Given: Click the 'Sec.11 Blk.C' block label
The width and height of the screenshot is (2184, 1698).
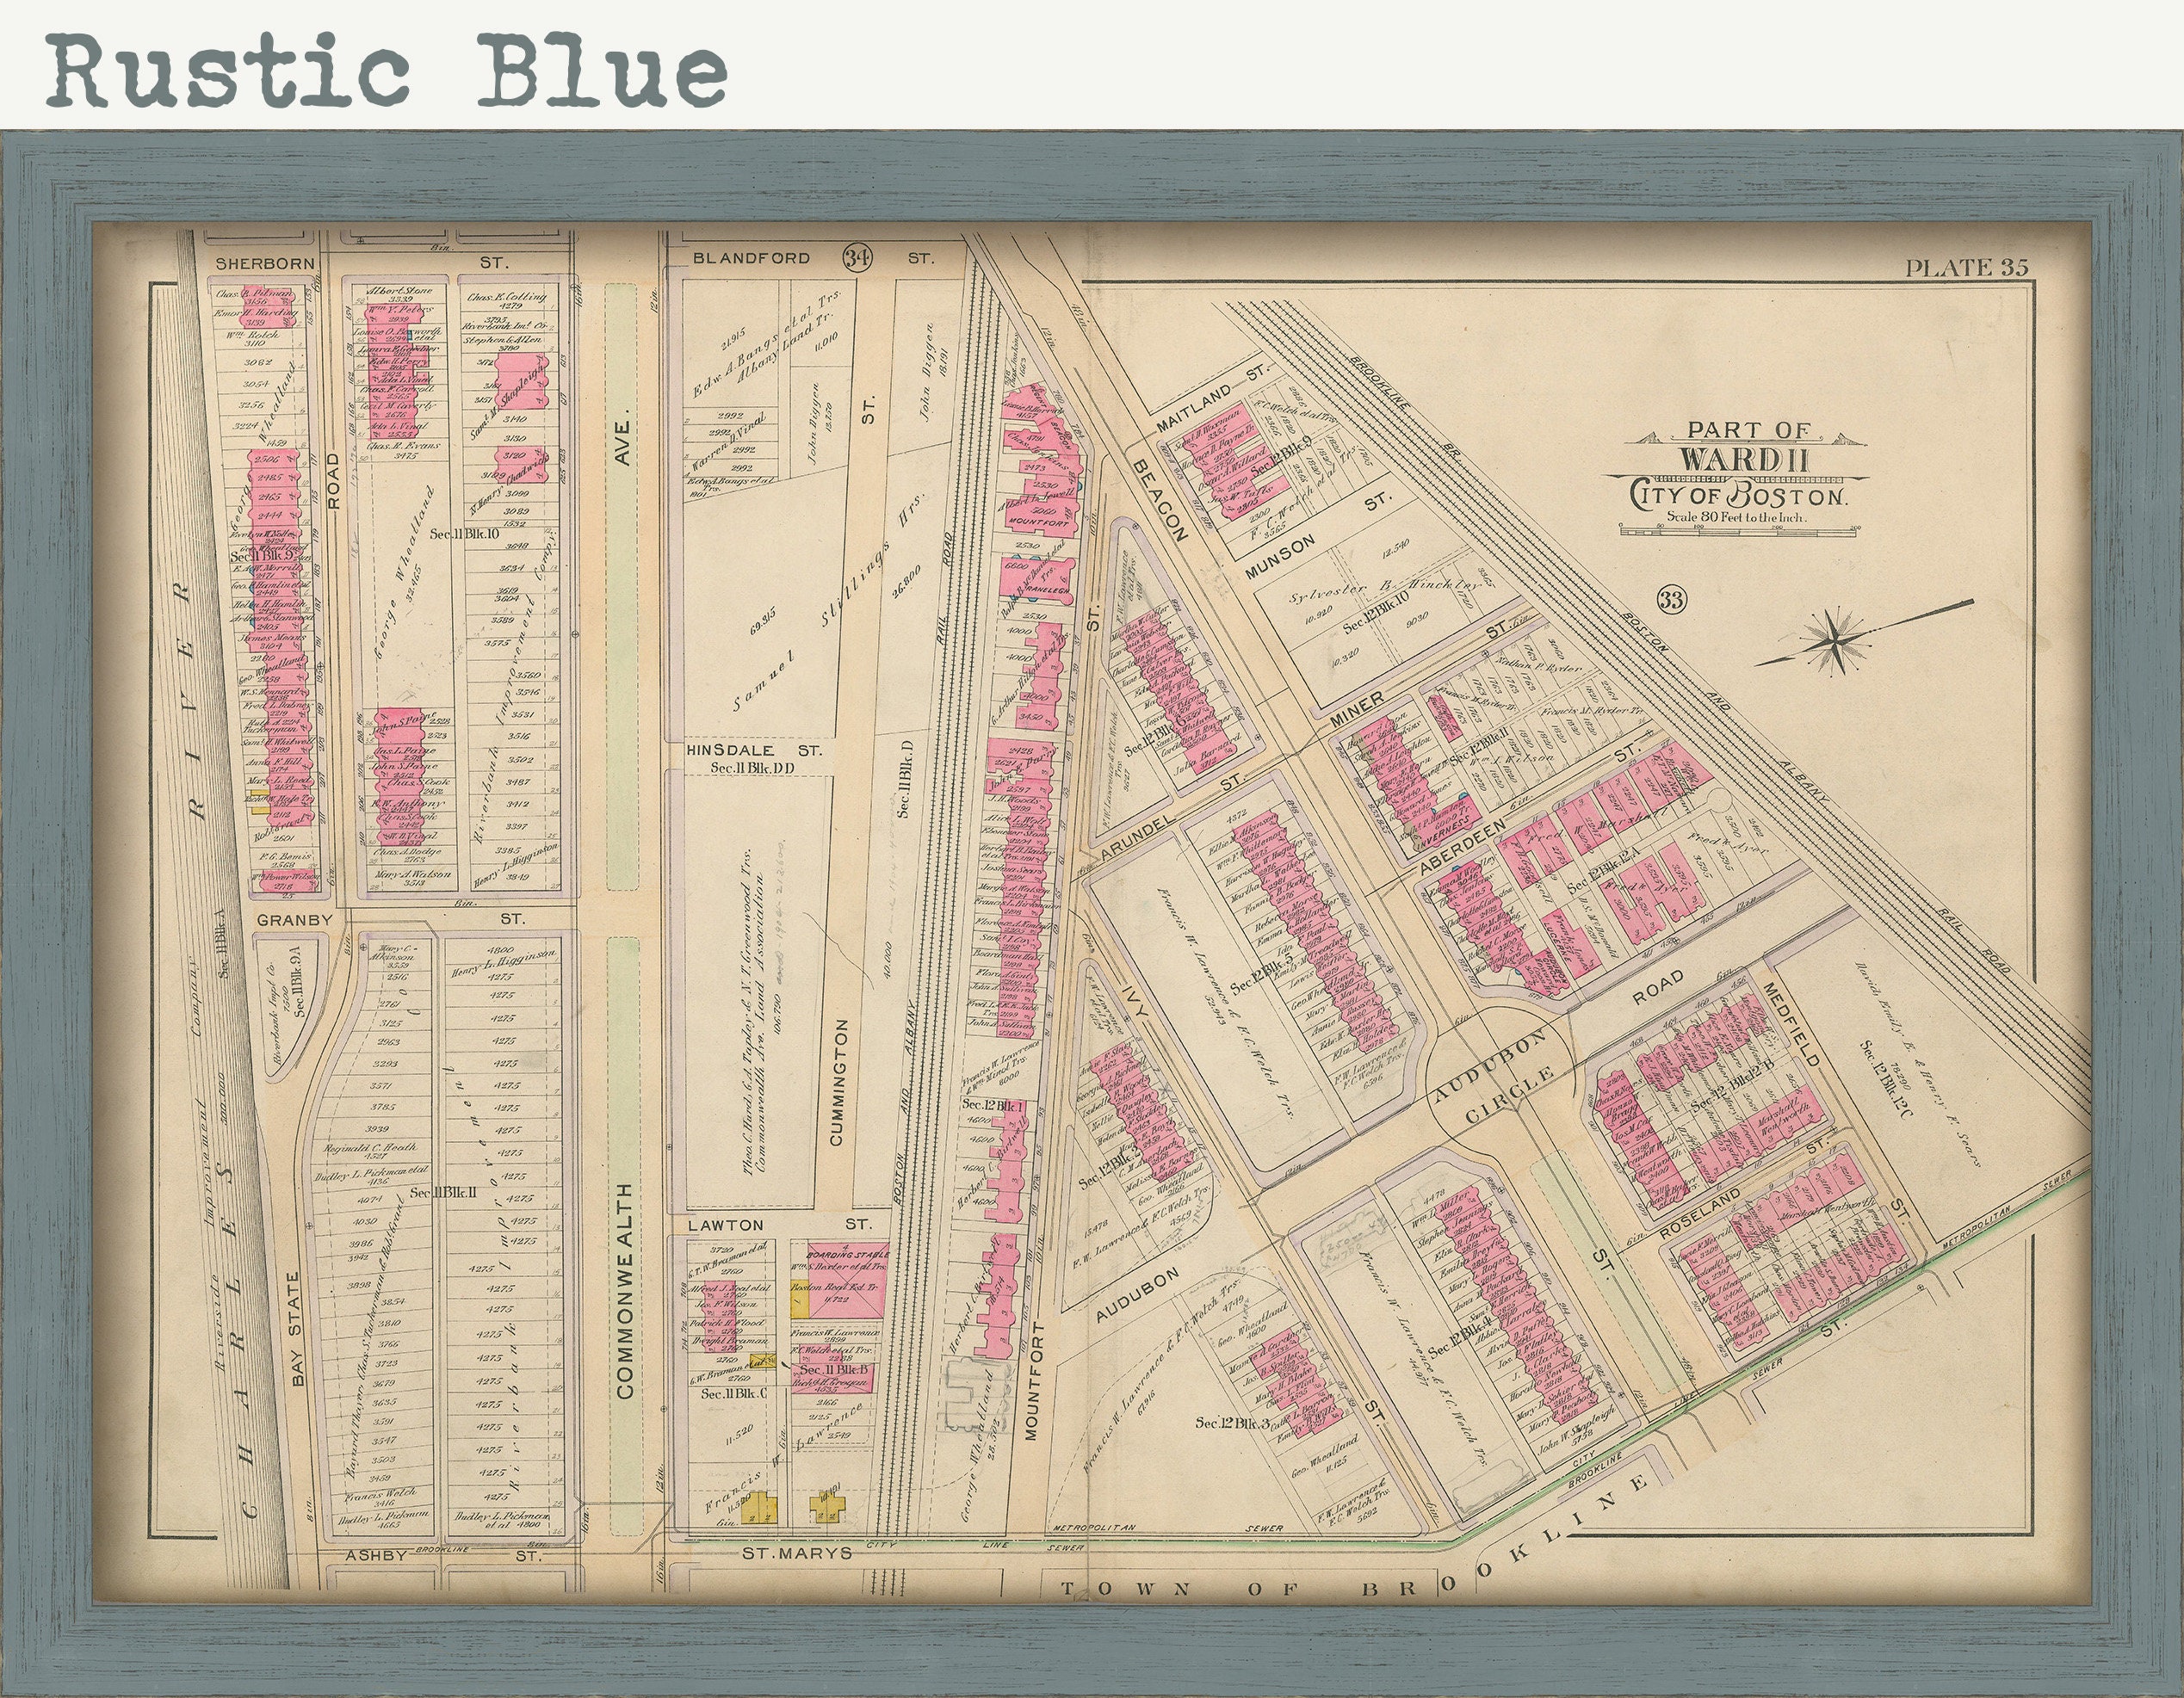Looking at the screenshot, I should tap(734, 1392).
